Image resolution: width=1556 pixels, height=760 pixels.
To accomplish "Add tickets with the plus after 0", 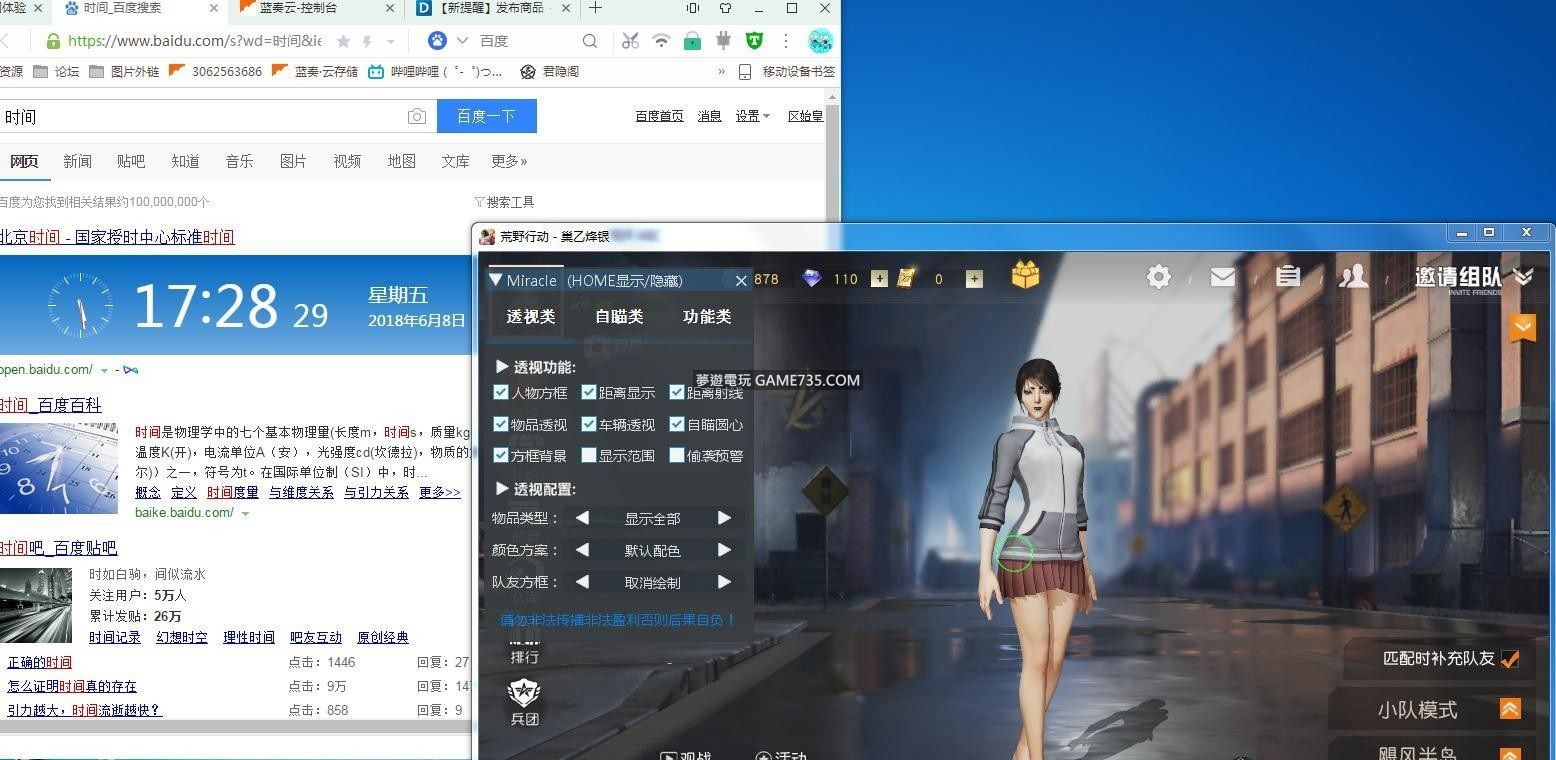I will [x=974, y=279].
